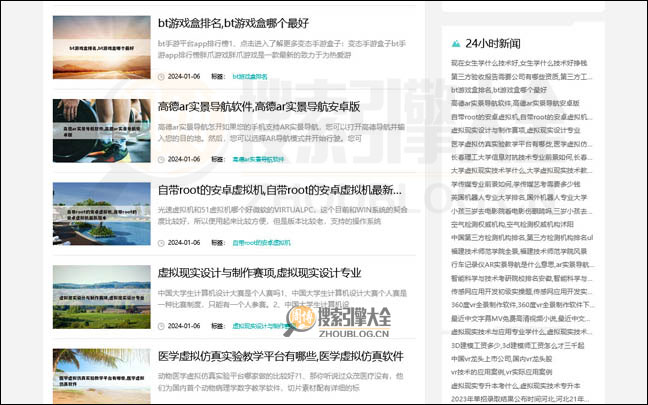Click the '自带root的安卓虚拟机' tag link

click(x=261, y=243)
